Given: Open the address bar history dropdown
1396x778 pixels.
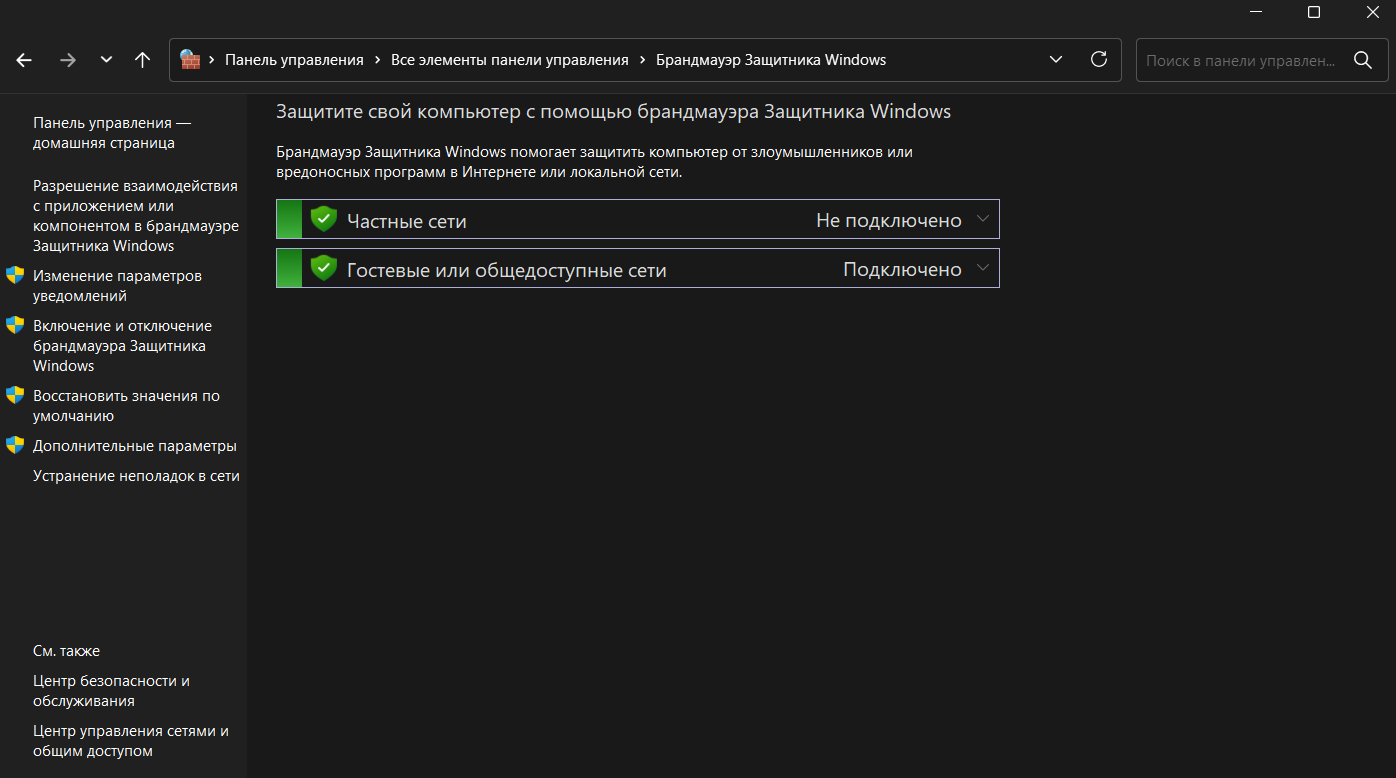Looking at the screenshot, I should tap(1056, 60).
